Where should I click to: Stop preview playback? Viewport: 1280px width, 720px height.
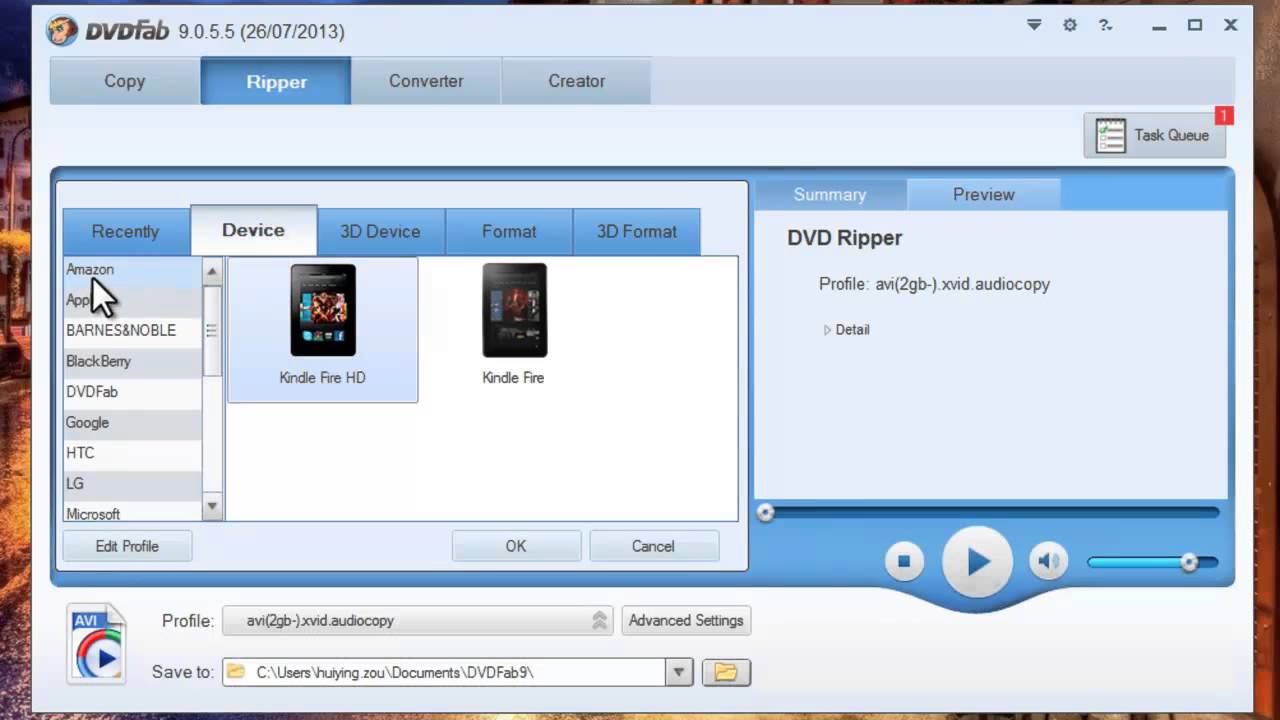tap(904, 561)
